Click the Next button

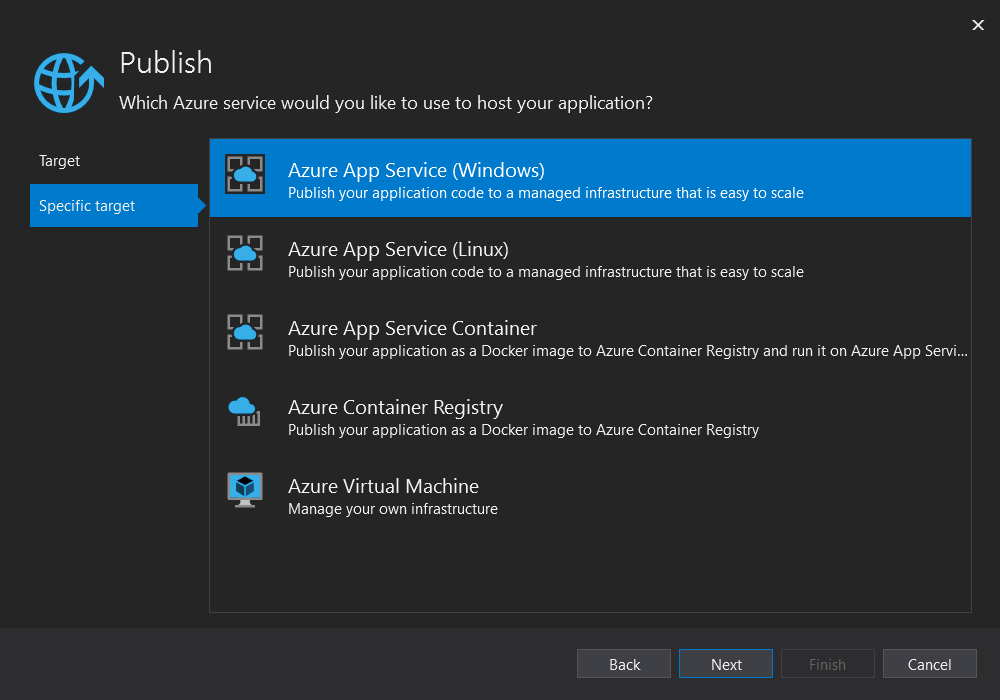pos(725,663)
